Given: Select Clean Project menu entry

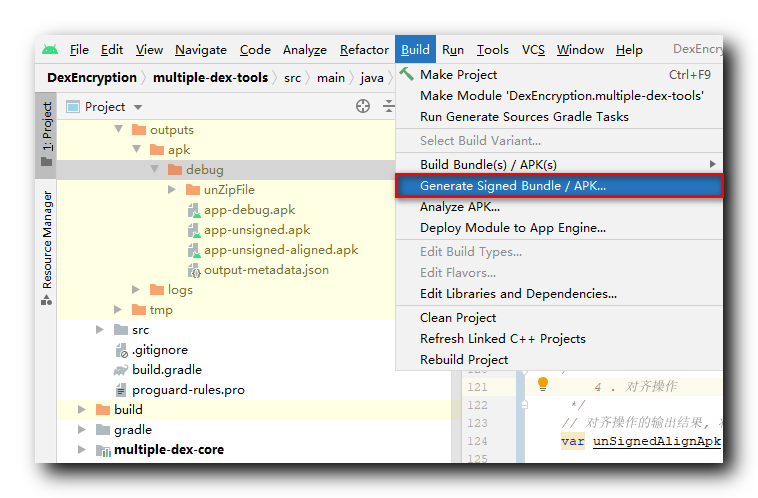Looking at the screenshot, I should [559, 318].
